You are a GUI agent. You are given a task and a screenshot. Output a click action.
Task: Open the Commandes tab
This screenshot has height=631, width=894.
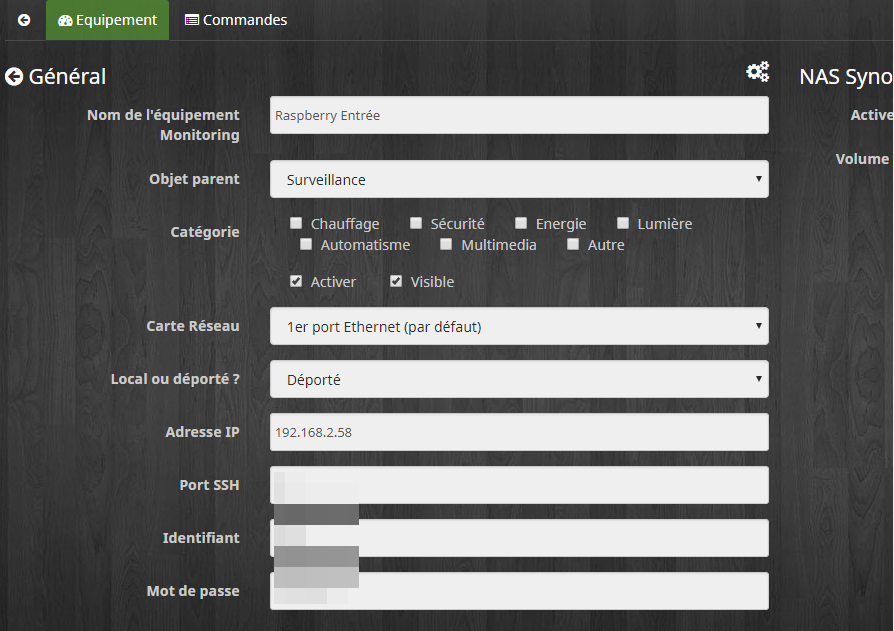(x=236, y=20)
